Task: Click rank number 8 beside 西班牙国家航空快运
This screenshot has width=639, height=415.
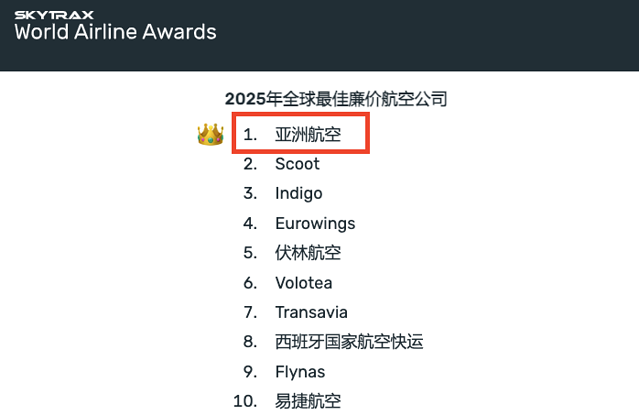Action: [250, 342]
